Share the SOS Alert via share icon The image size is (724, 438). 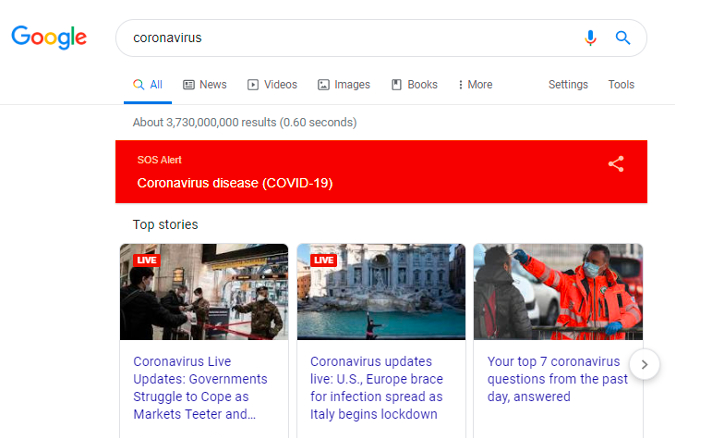point(616,164)
